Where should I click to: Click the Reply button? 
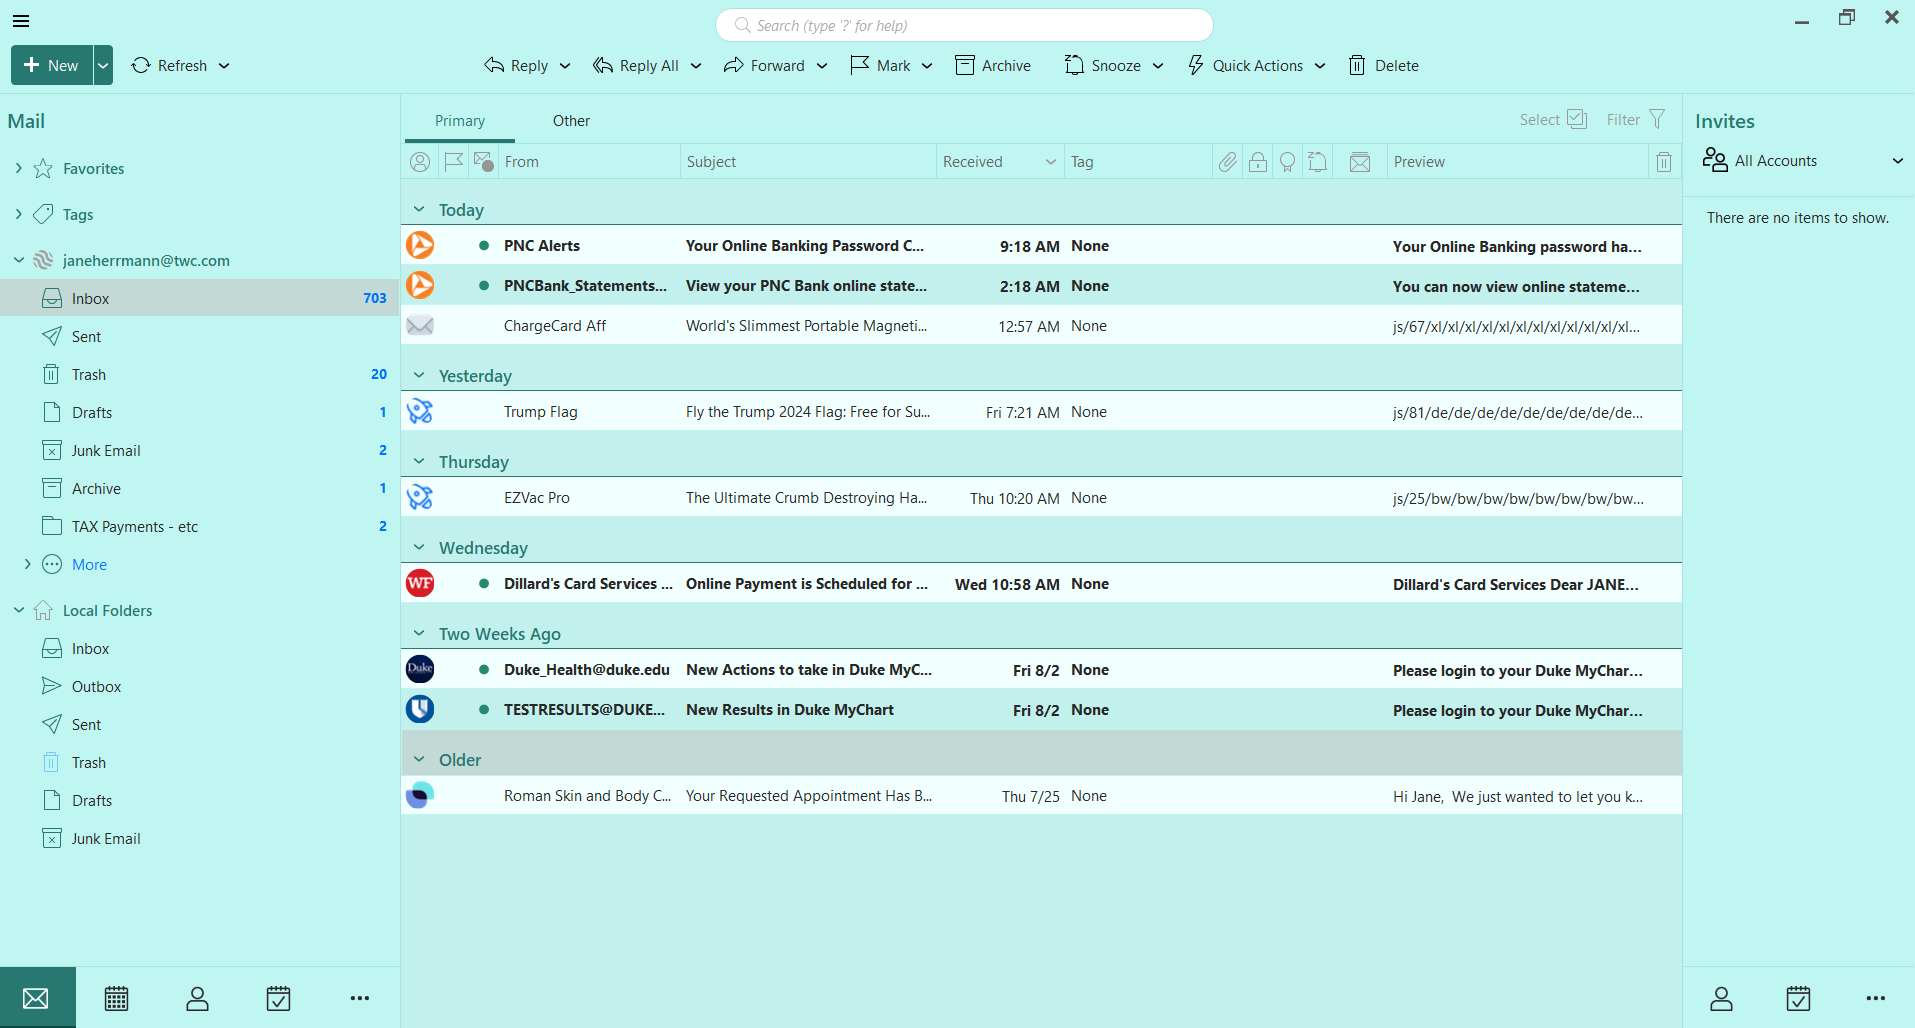516,66
